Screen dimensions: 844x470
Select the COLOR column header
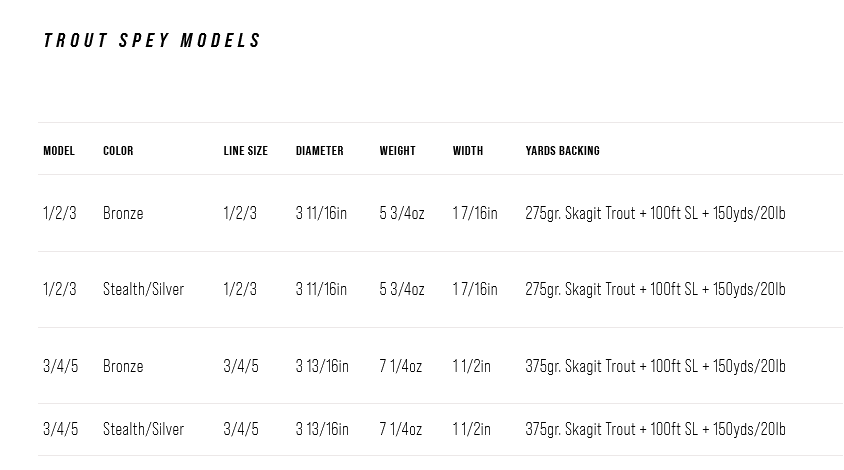(118, 151)
